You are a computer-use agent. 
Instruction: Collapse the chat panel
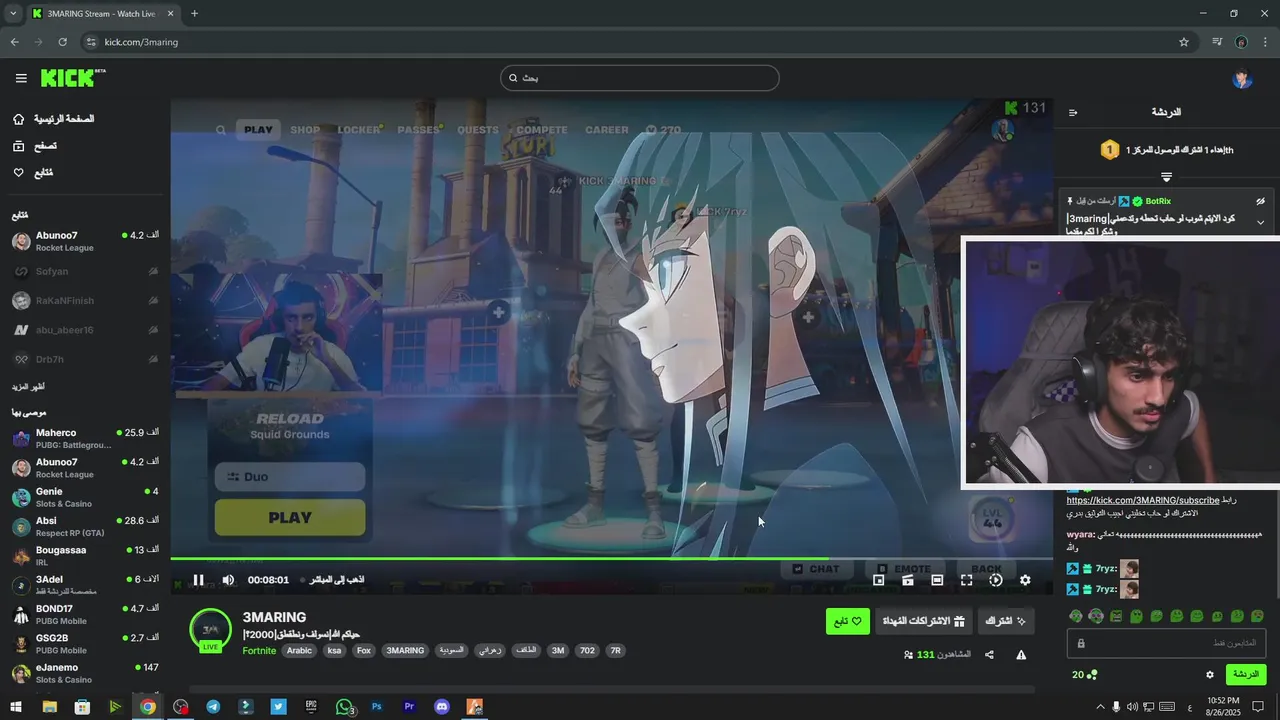1073,112
